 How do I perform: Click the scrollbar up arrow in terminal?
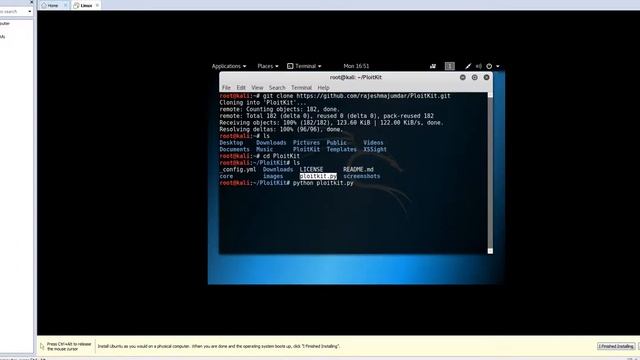tap(490, 95)
